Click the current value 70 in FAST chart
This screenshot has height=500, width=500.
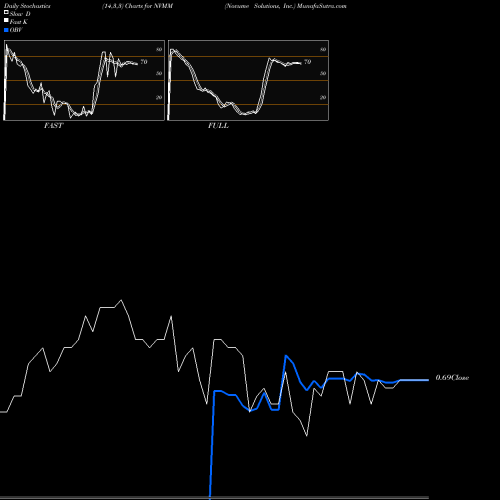pyautogui.click(x=144, y=62)
